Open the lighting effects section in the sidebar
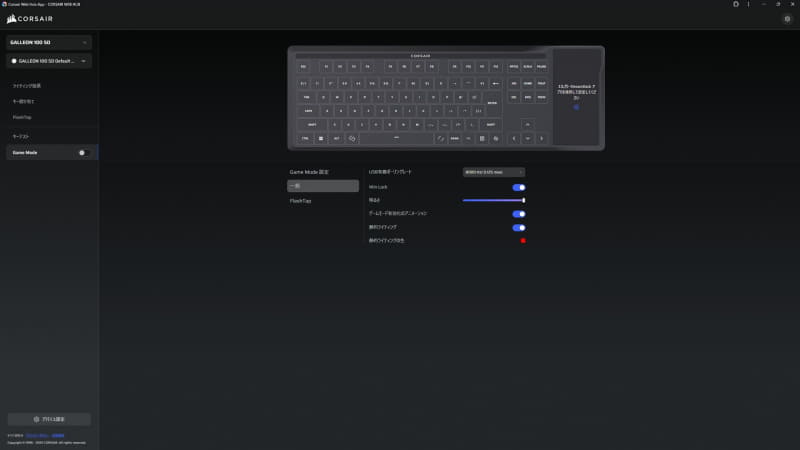The height and width of the screenshot is (450, 800). tap(27, 86)
